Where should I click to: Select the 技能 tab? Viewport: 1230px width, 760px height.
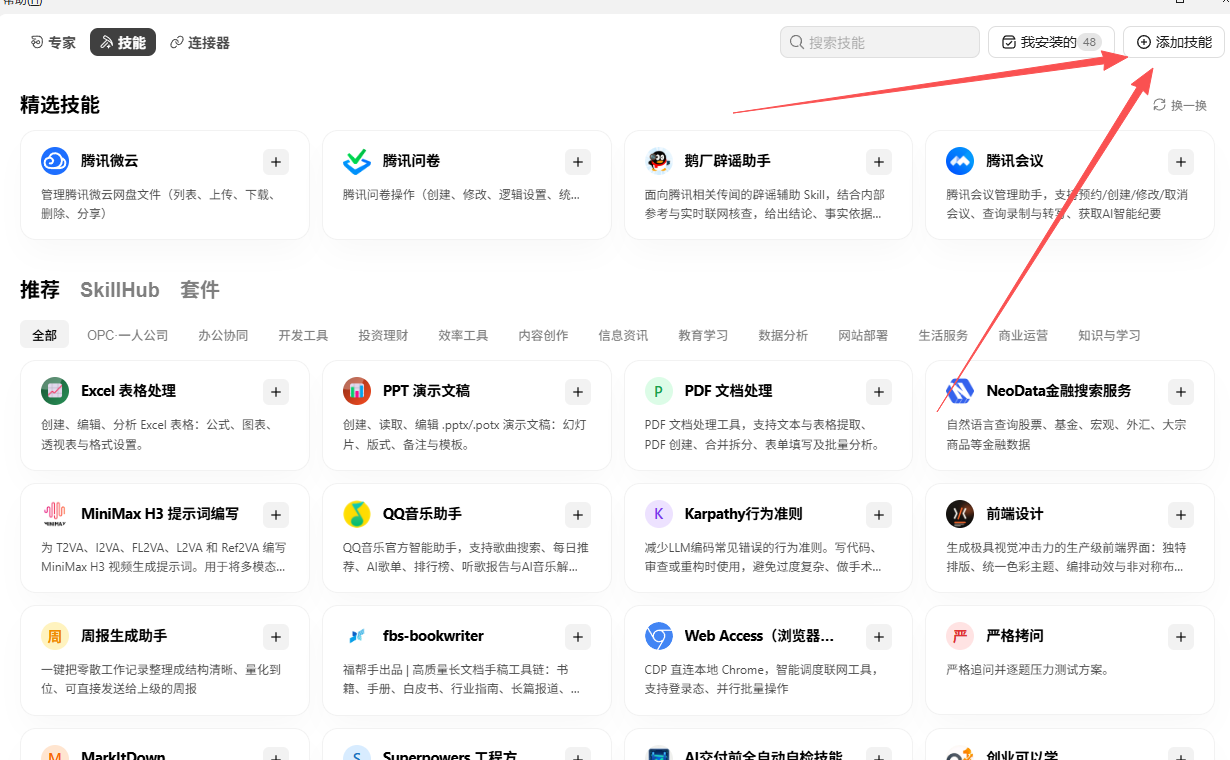point(123,43)
